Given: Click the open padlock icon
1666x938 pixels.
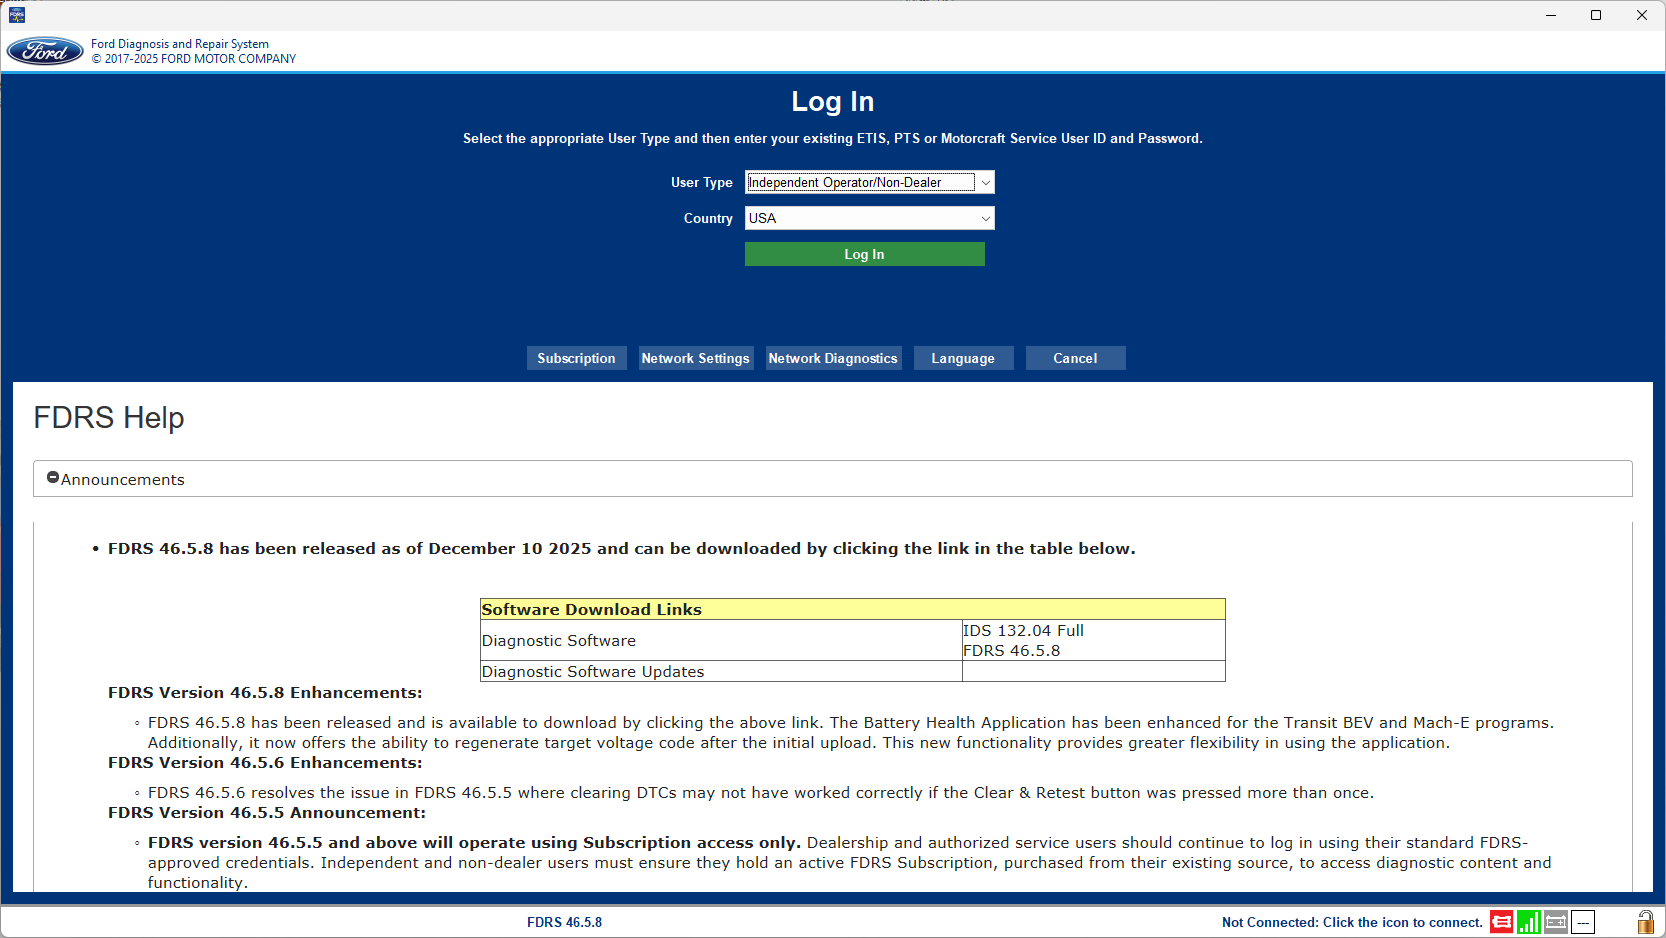Looking at the screenshot, I should [x=1645, y=922].
